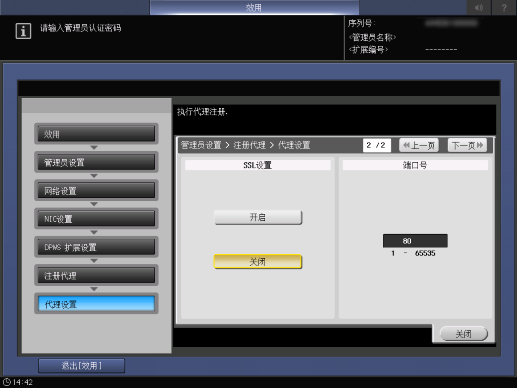The height and width of the screenshot is (388, 517).
Task: Select 关闭 under SSL设置
Action: (x=258, y=262)
